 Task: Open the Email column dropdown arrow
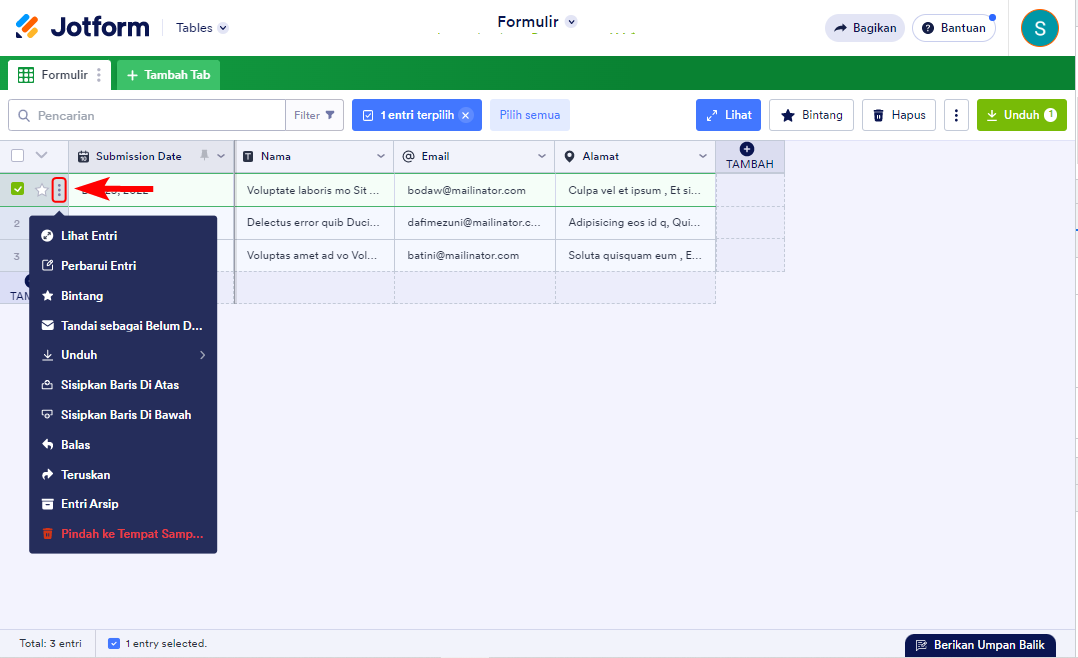coord(542,156)
